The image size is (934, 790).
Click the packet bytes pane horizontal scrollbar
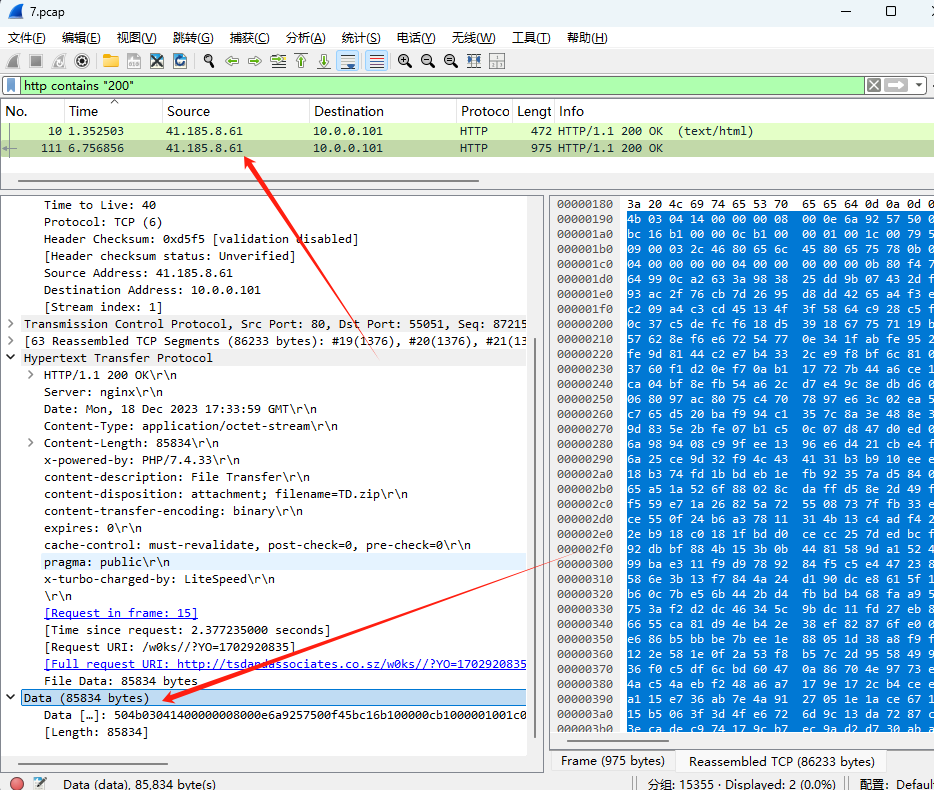(x=618, y=741)
